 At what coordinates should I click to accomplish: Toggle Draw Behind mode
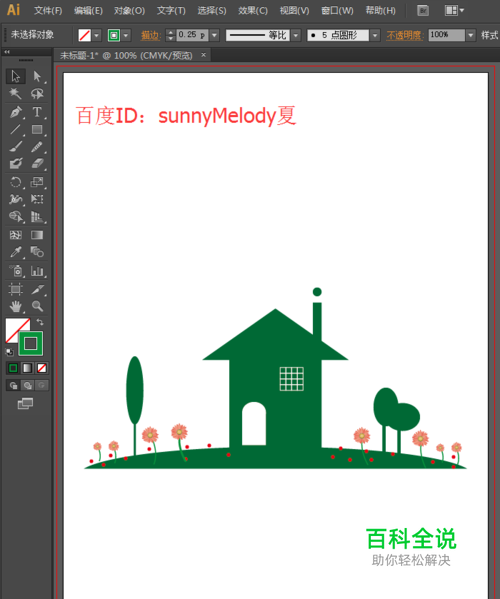coord(28,385)
